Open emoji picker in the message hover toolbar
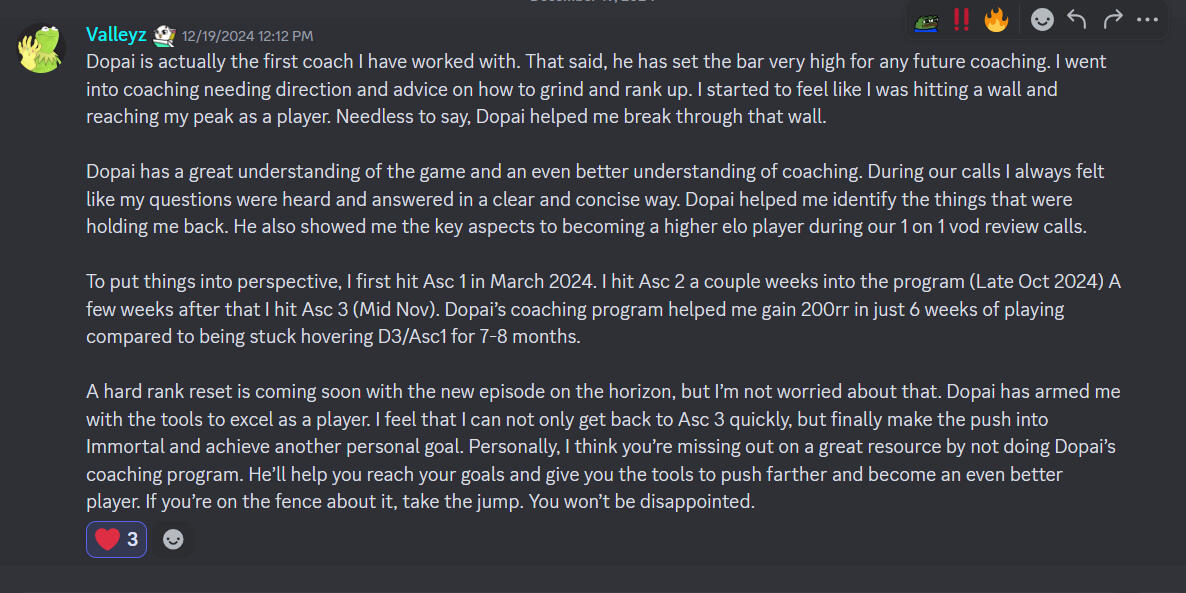Viewport: 1186px width, 593px height. (1042, 19)
